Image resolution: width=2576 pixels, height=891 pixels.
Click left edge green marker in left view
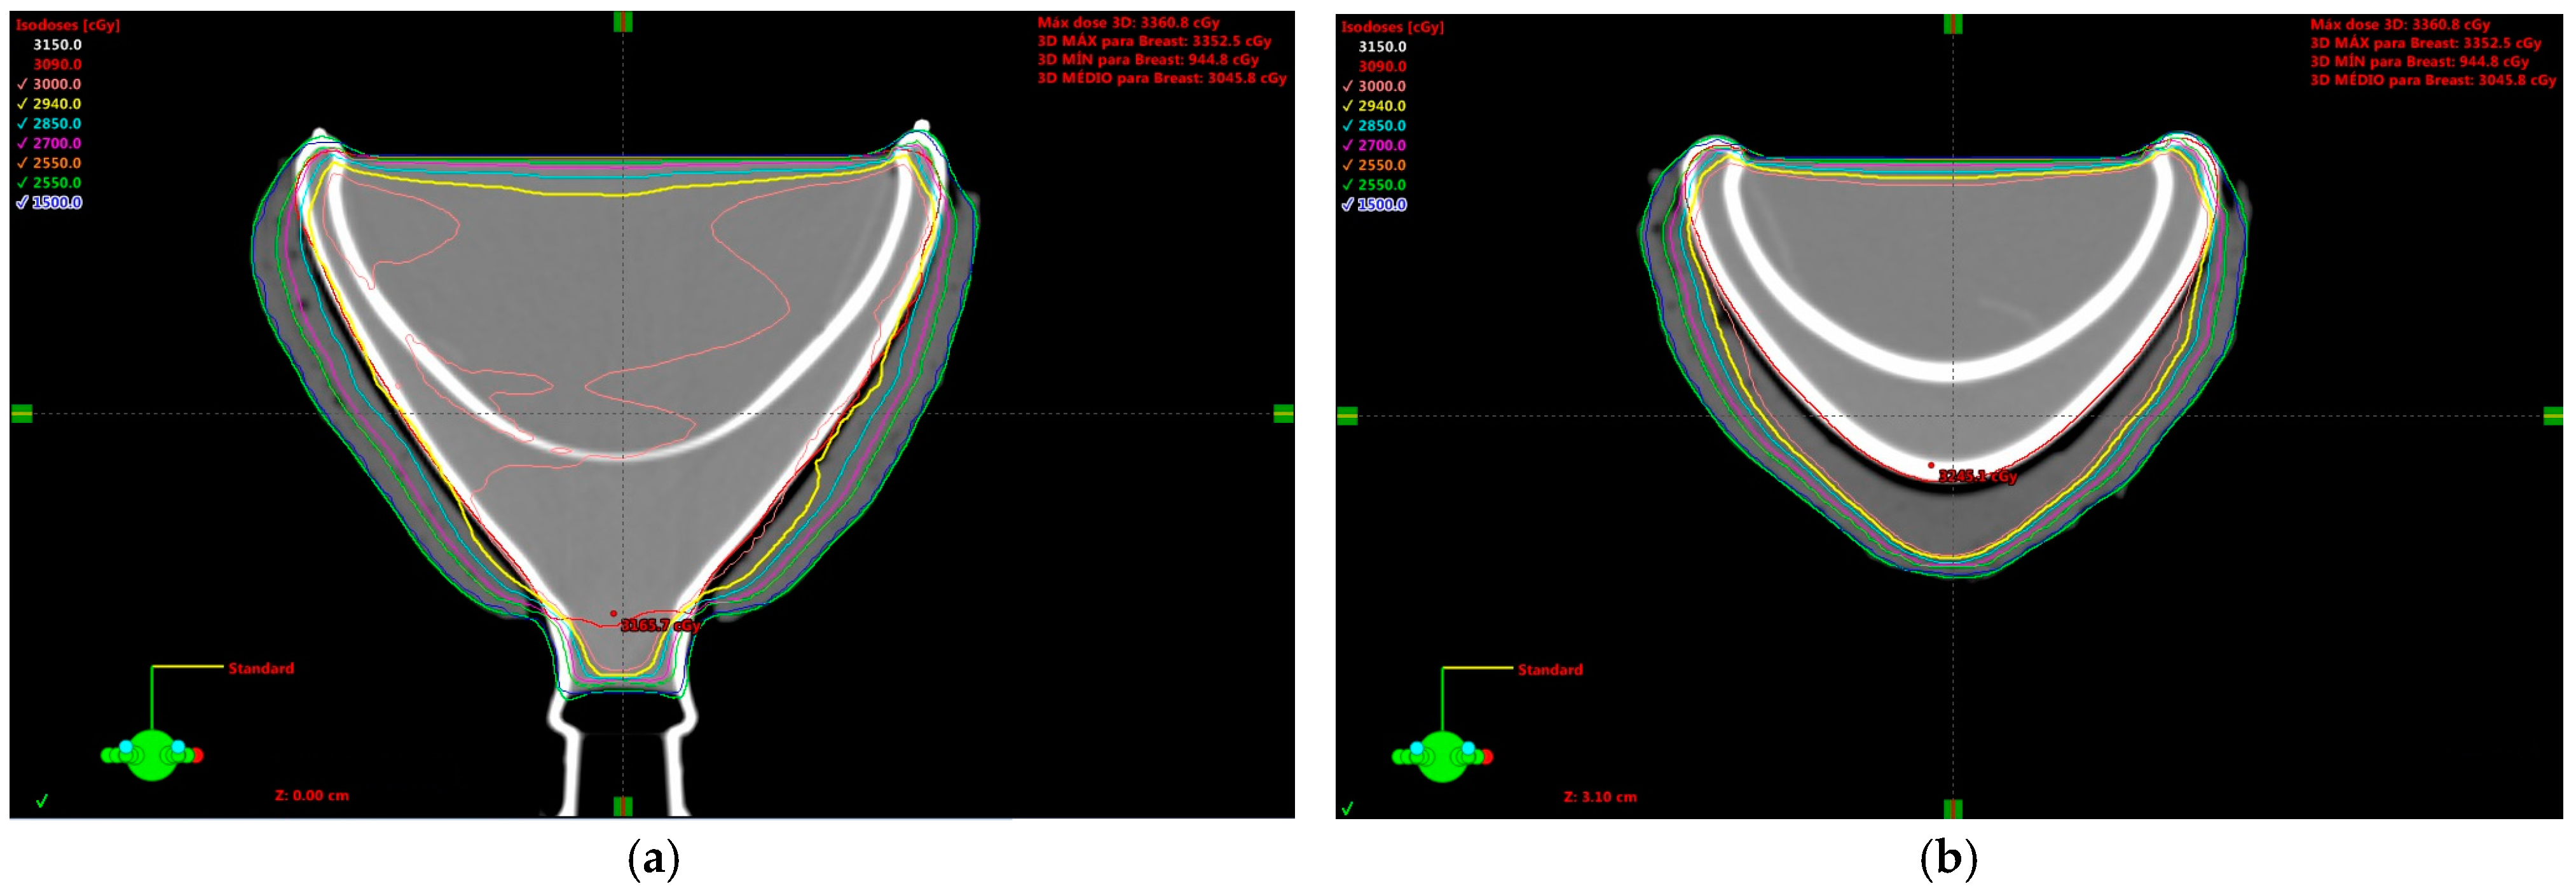(22, 413)
